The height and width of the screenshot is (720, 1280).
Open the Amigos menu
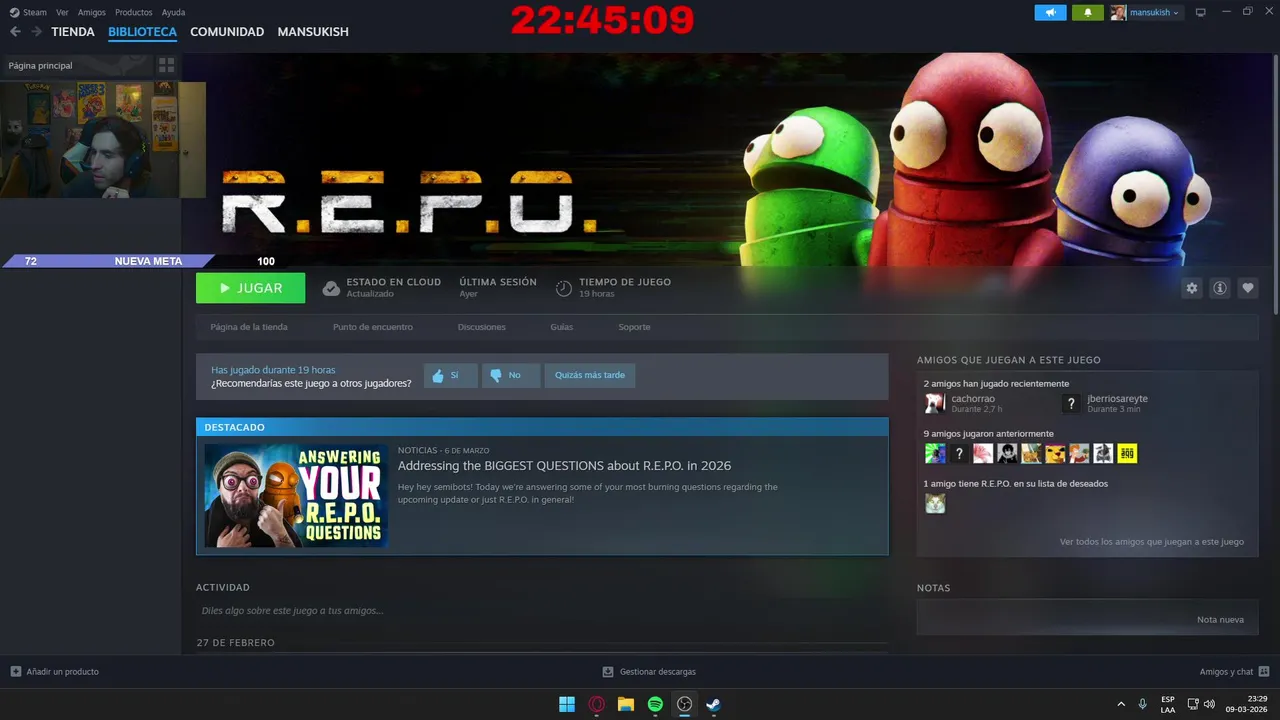click(x=92, y=12)
